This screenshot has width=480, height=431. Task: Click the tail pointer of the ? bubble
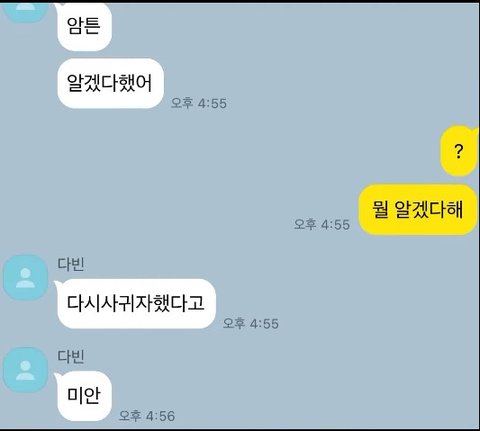[x=474, y=129]
